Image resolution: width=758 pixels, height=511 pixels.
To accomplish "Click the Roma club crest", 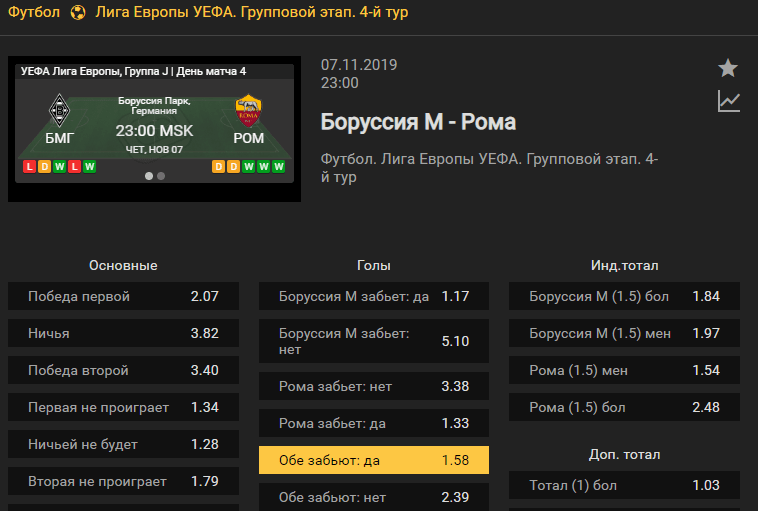I will click(248, 110).
